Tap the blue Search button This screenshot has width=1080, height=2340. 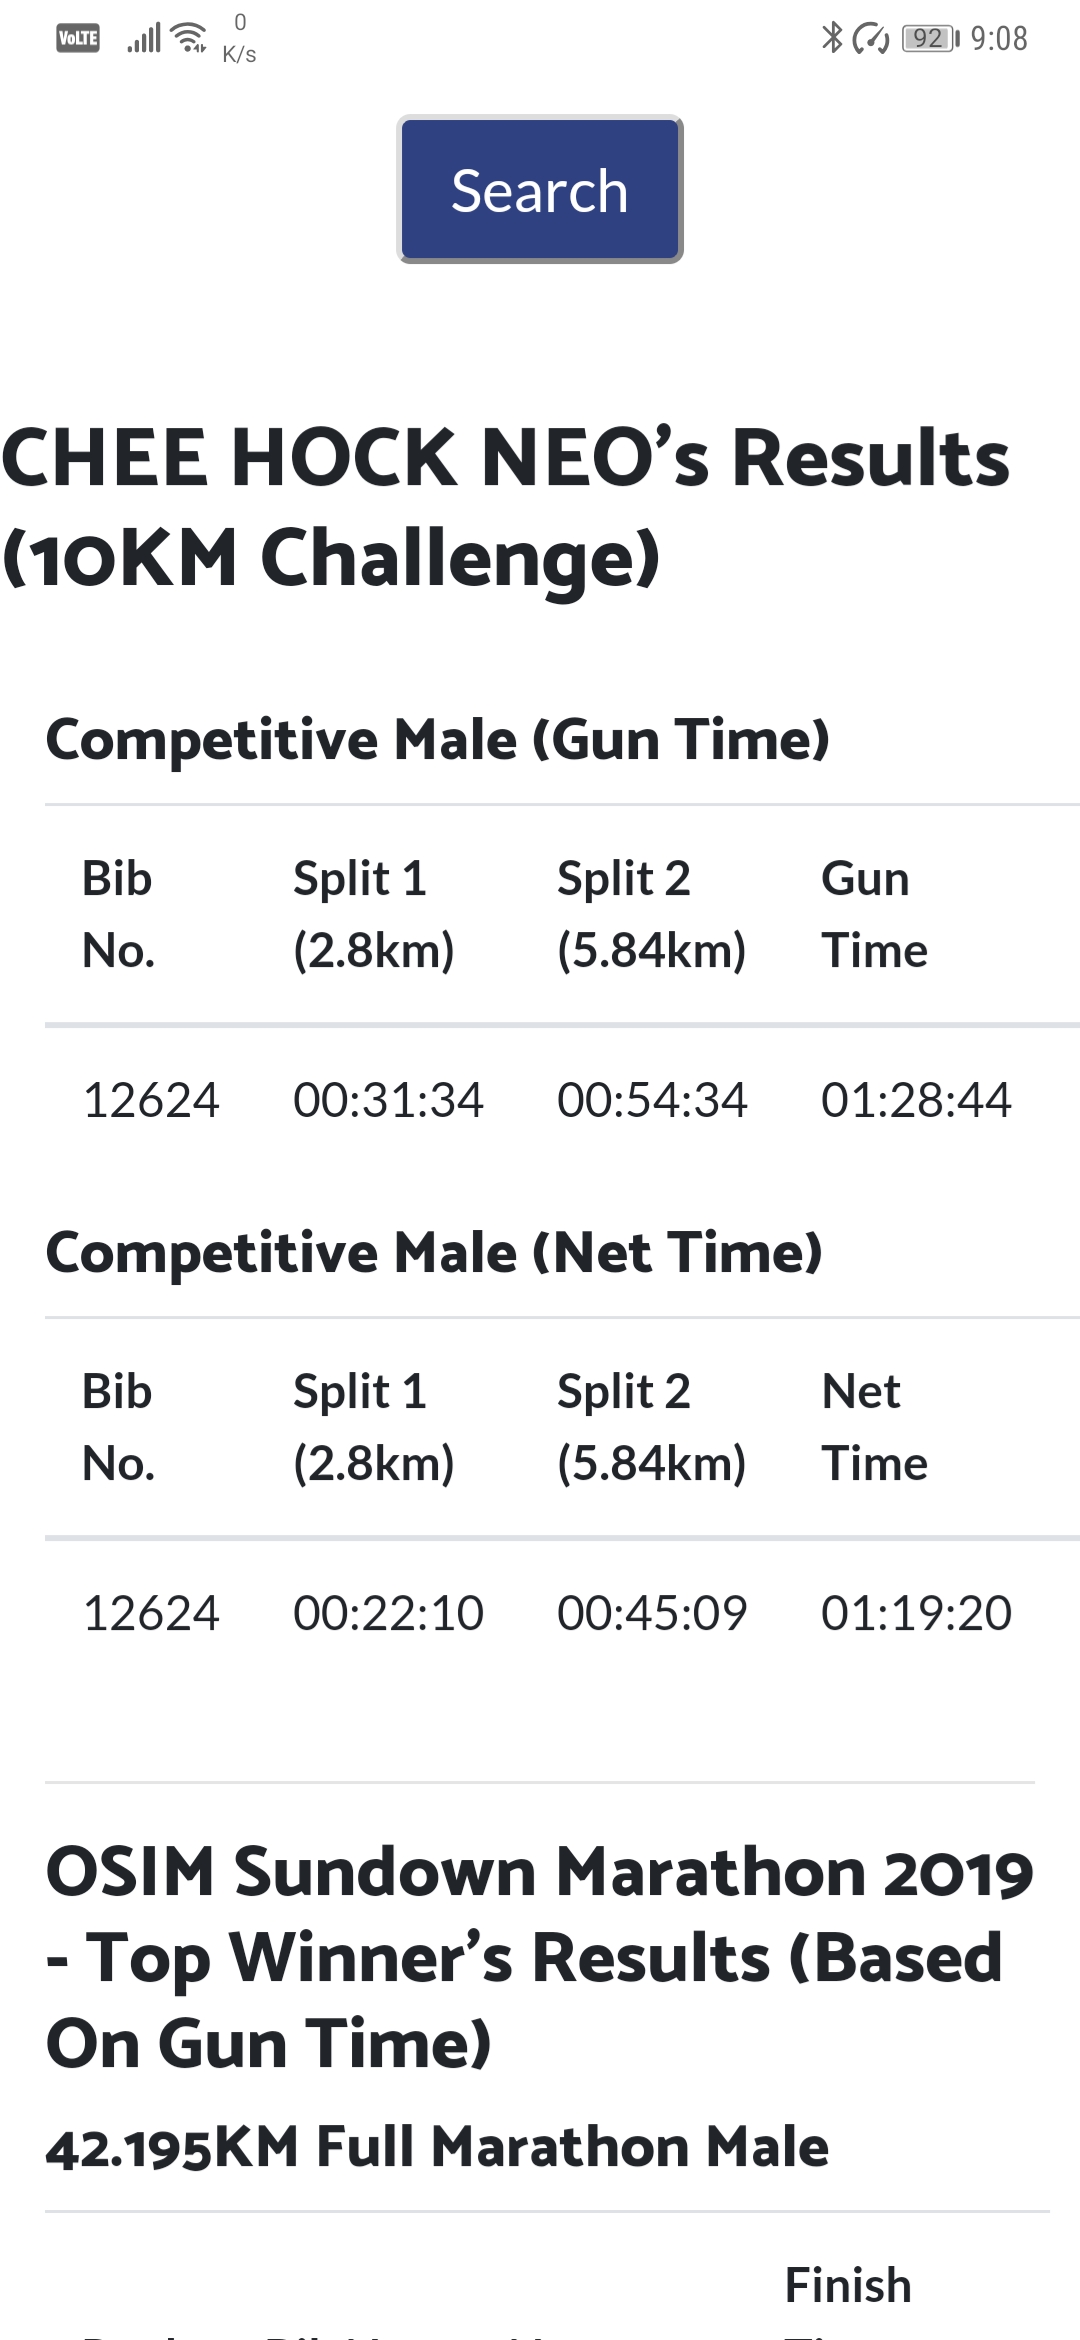click(540, 189)
